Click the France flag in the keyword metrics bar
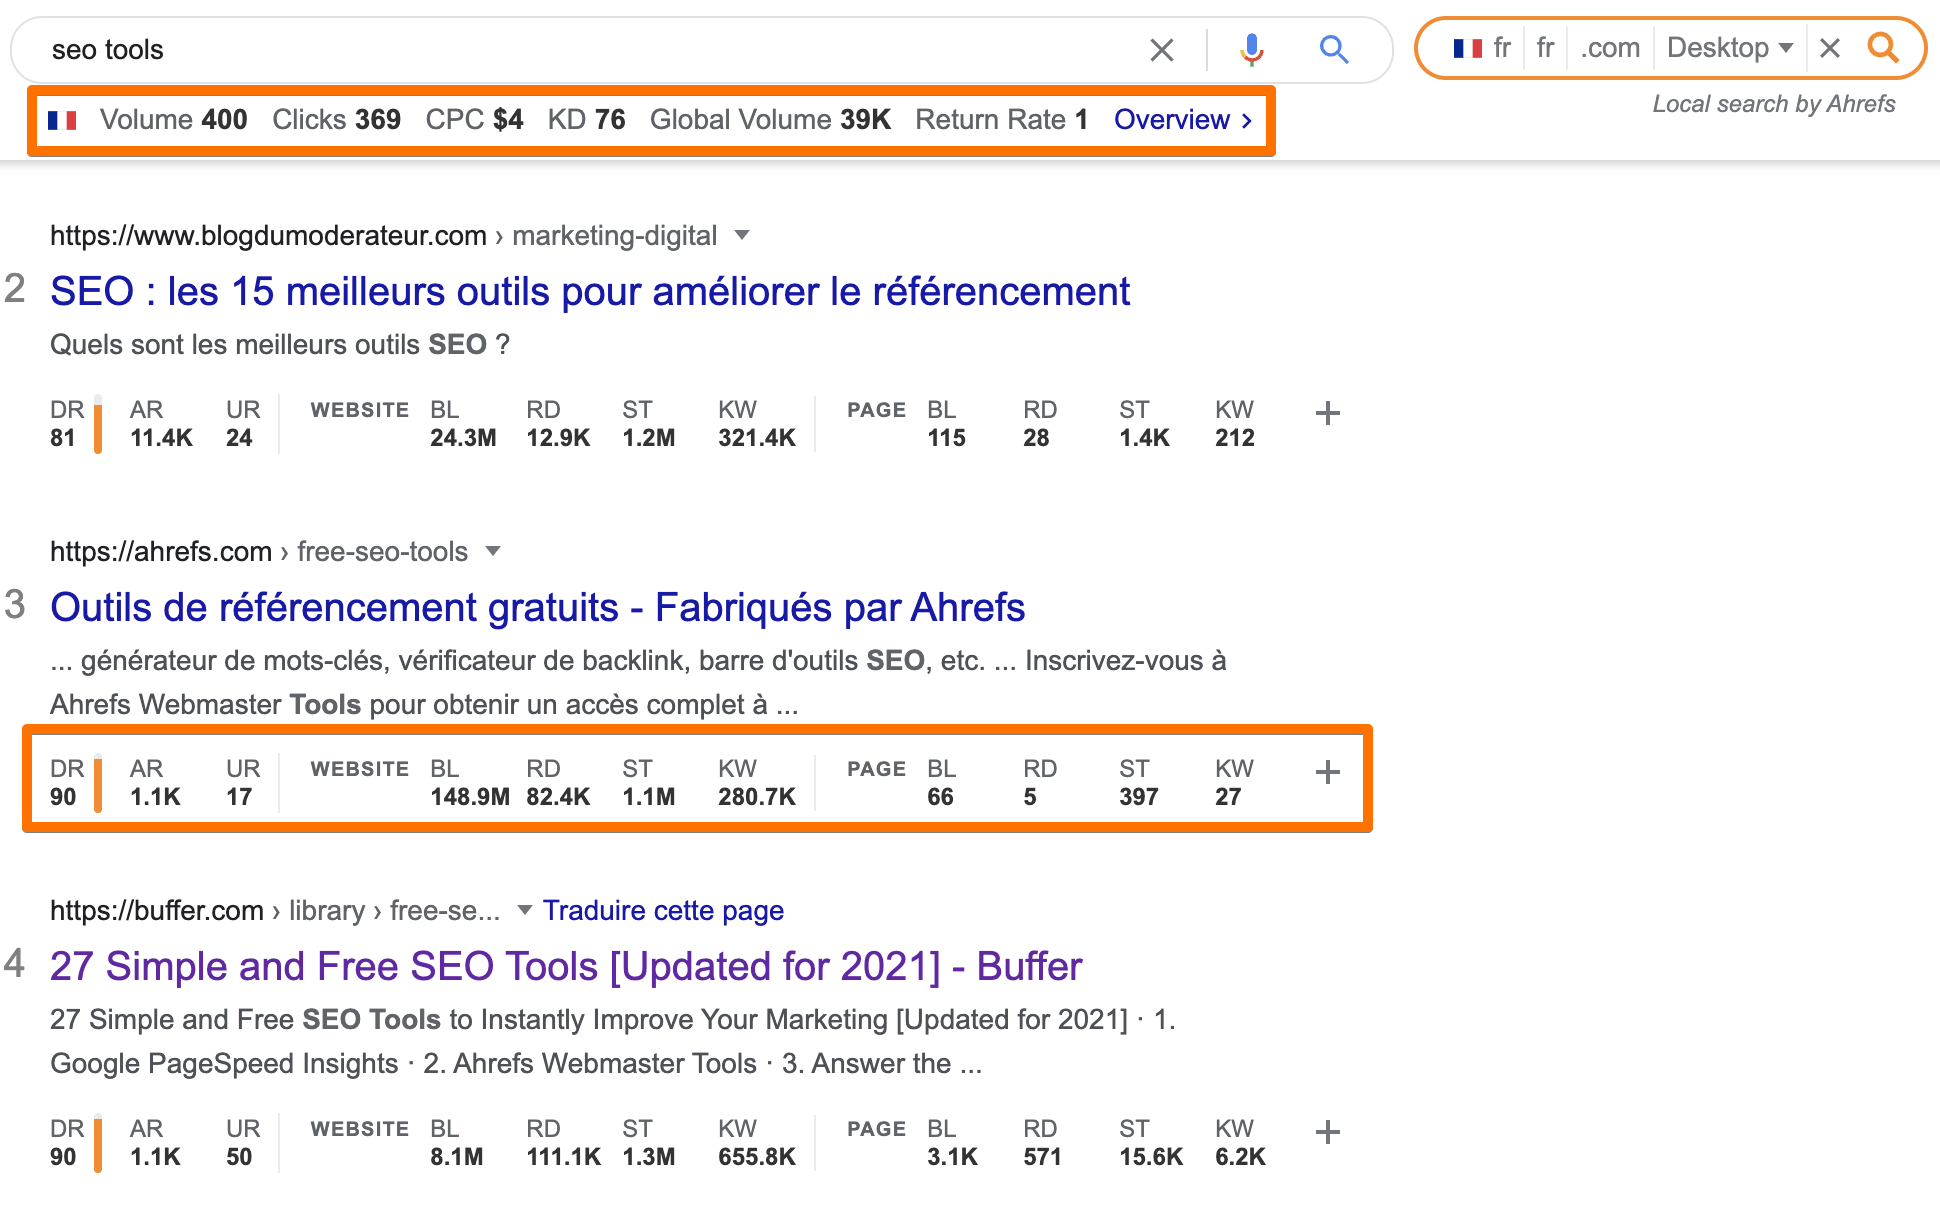Viewport: 1940px width, 1210px height. click(62, 120)
